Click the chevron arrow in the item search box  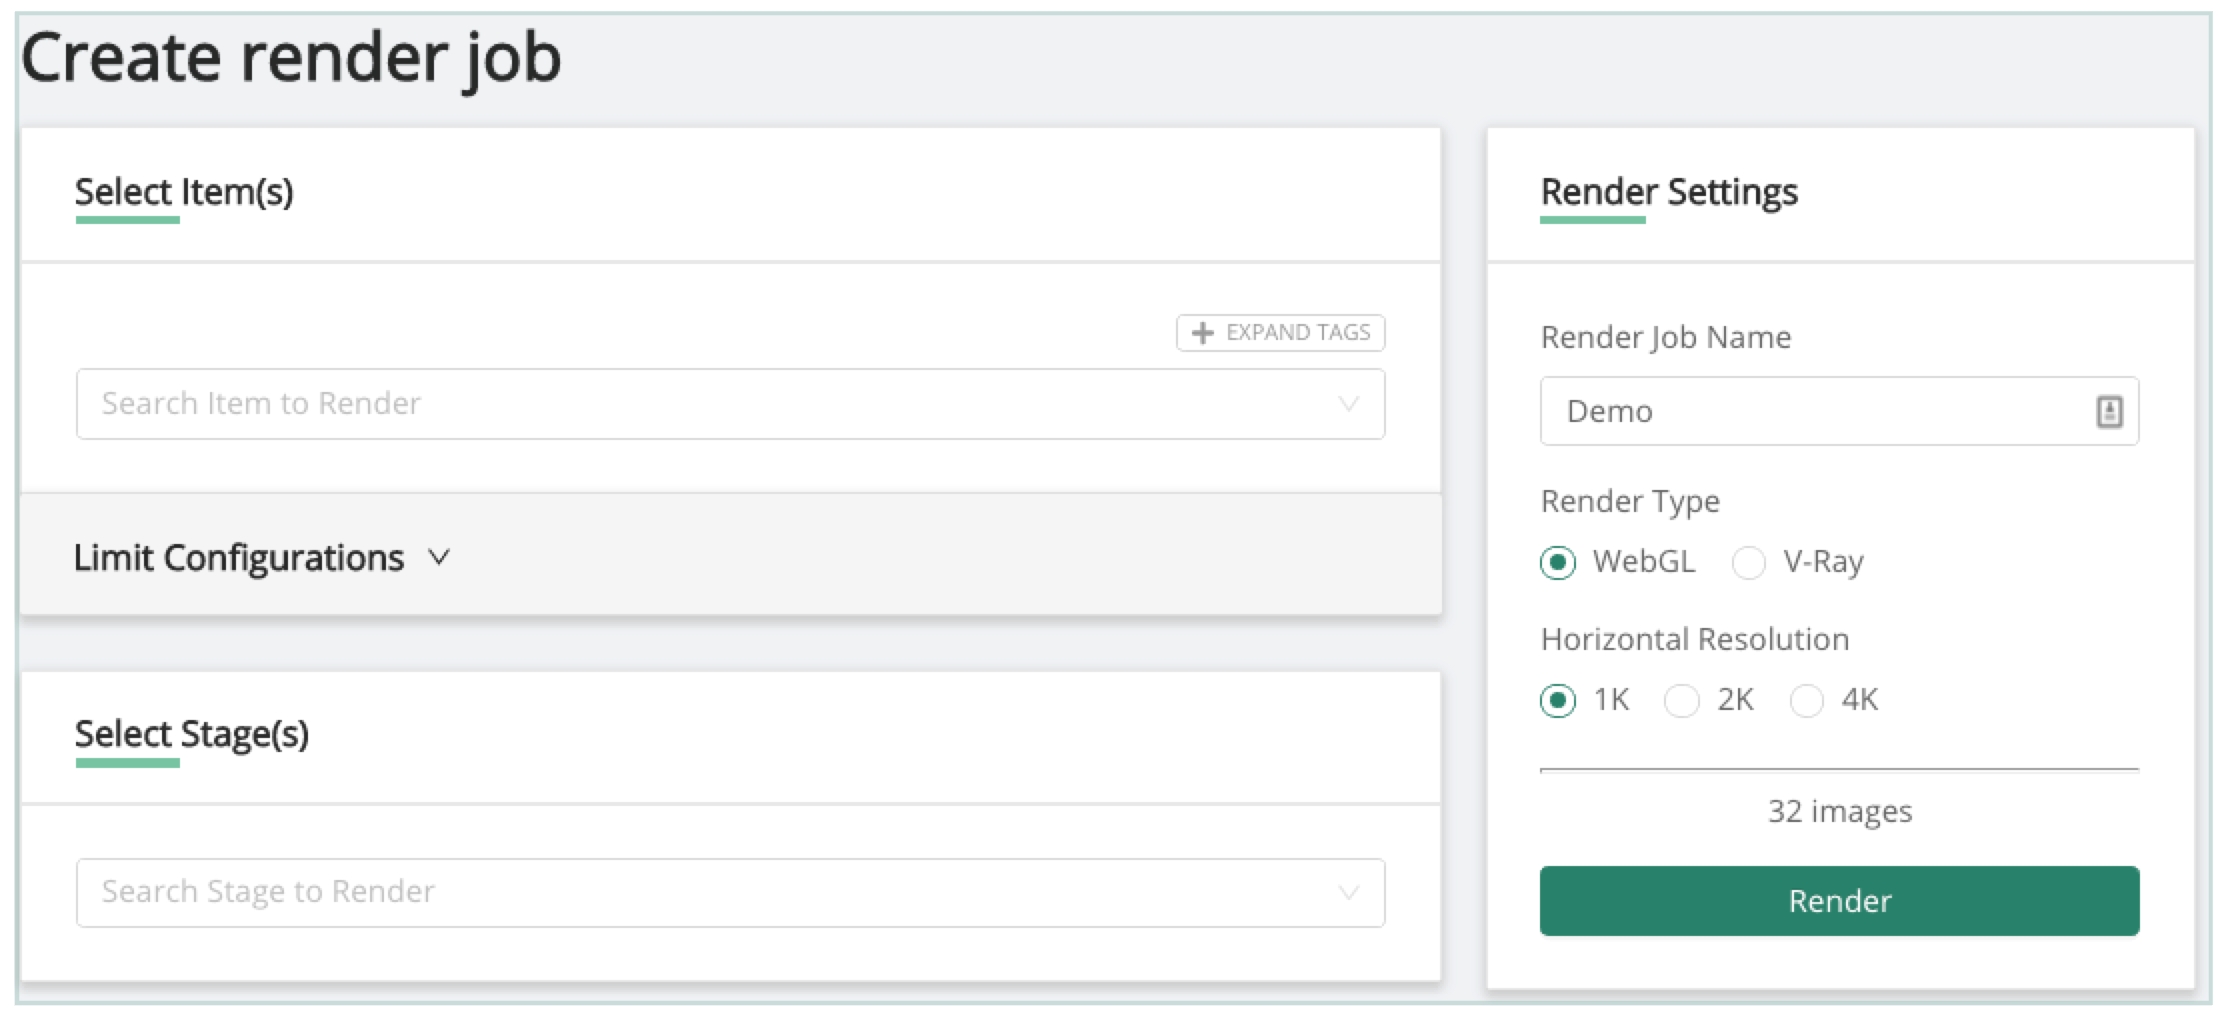coord(1348,404)
